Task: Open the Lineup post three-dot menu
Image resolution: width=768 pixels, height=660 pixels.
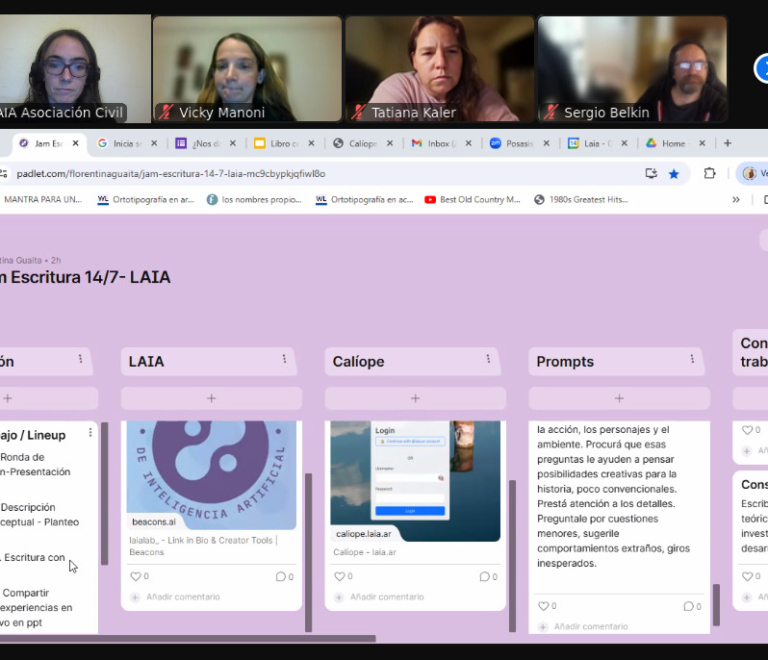Action: tap(90, 433)
